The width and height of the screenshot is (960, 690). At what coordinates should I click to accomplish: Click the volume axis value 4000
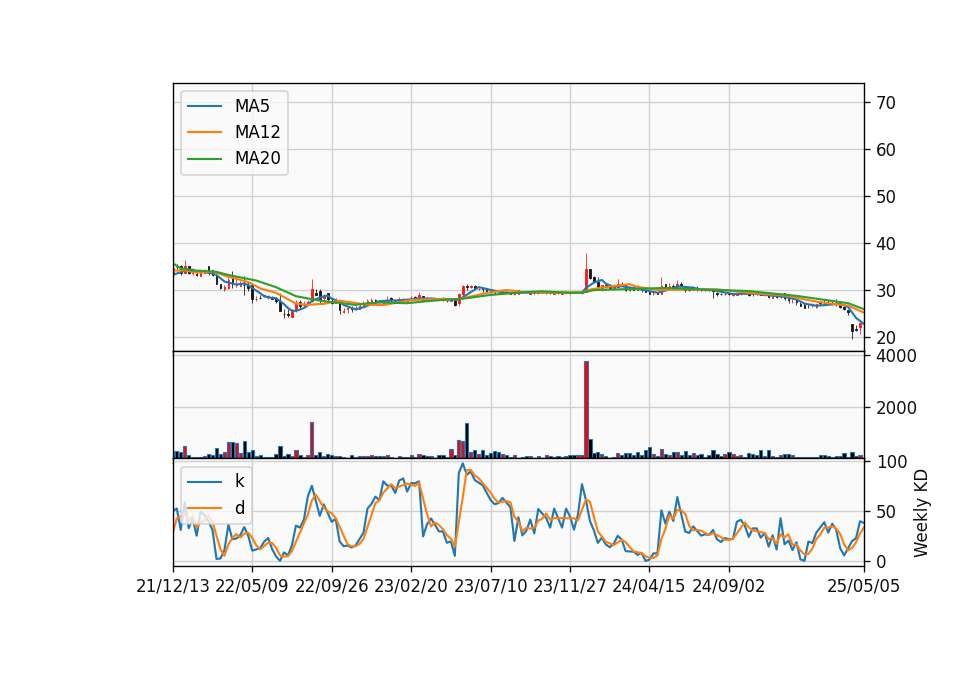896,356
